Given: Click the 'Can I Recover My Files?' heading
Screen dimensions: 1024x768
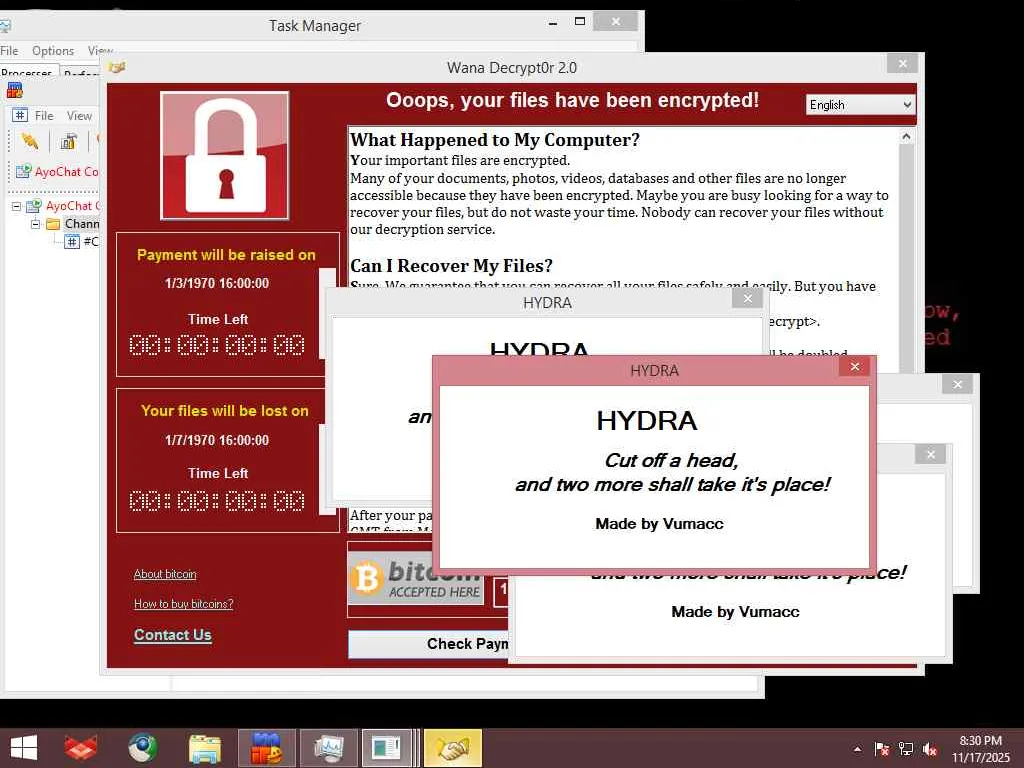Looking at the screenshot, I should pyautogui.click(x=451, y=266).
